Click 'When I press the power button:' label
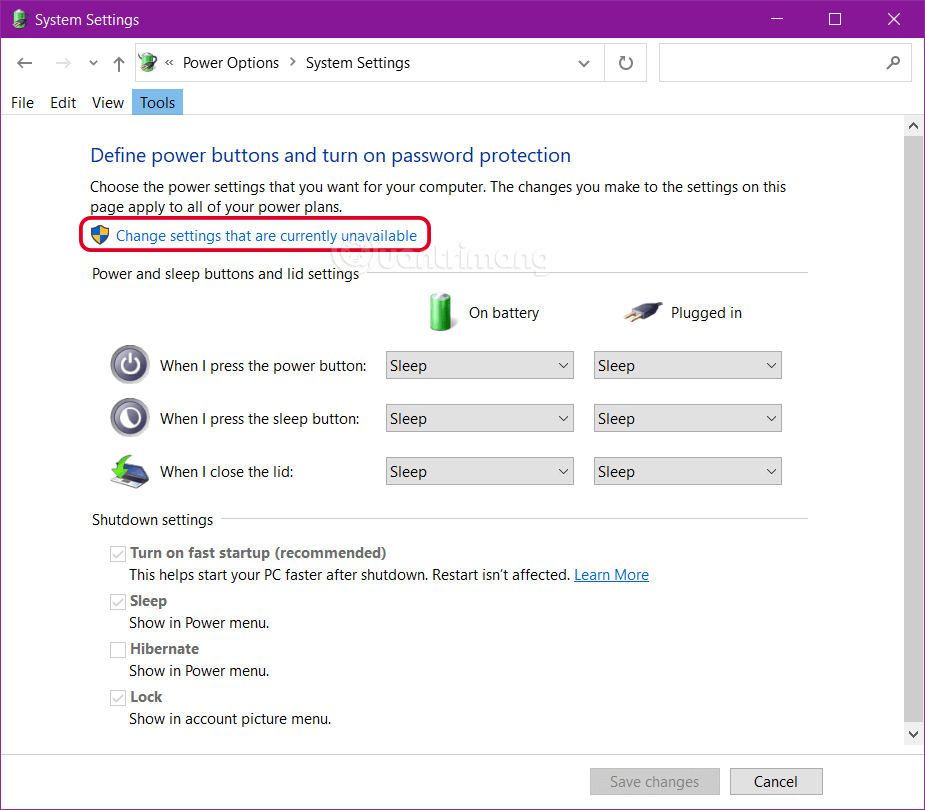Viewport: 925px width, 810px height. point(263,366)
